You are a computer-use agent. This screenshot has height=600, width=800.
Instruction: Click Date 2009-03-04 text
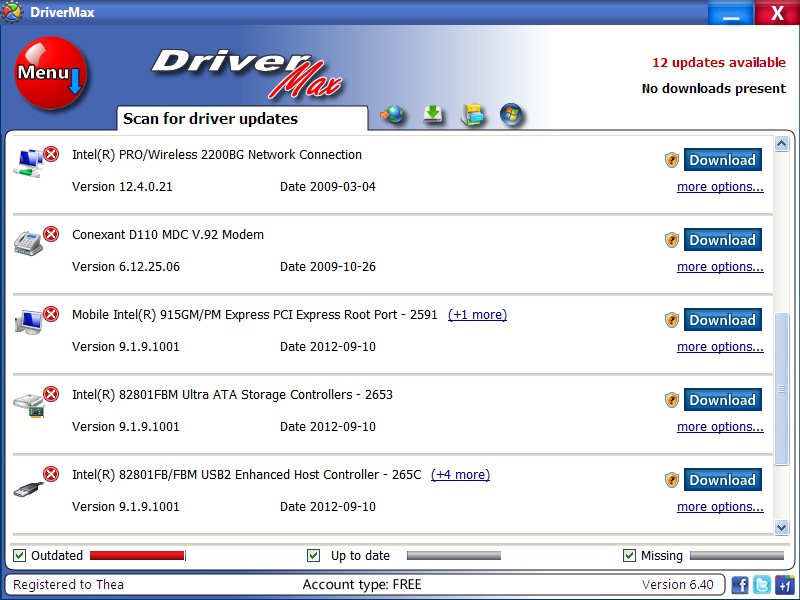(328, 187)
